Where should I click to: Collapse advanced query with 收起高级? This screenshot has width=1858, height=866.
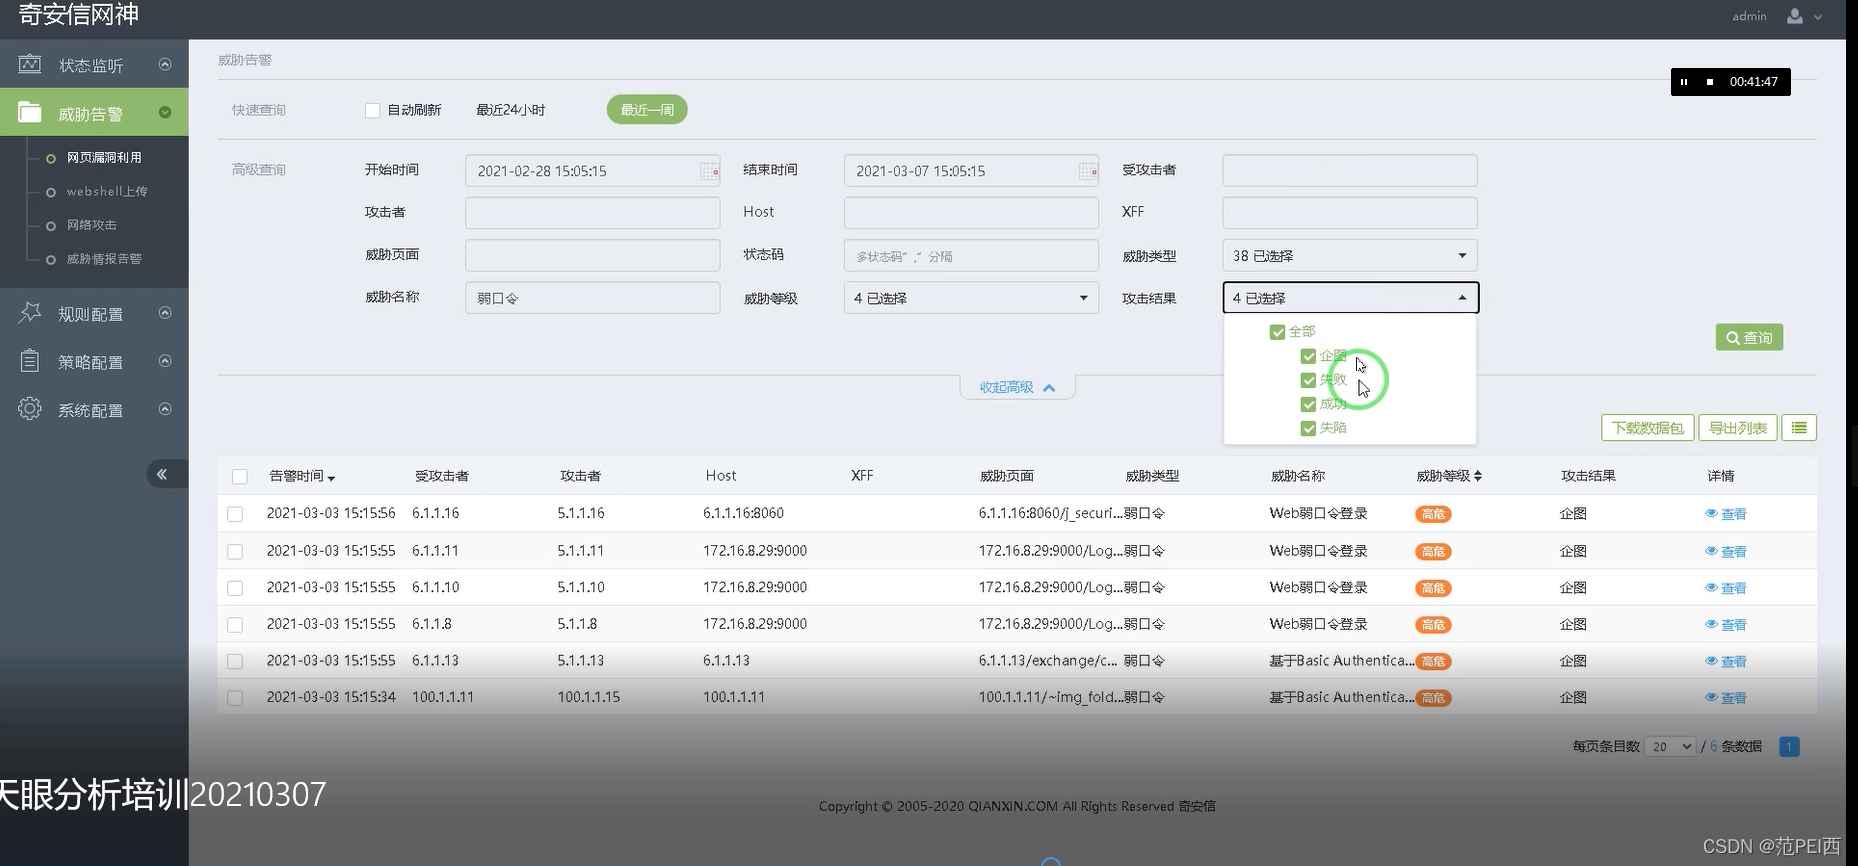pyautogui.click(x=1017, y=388)
